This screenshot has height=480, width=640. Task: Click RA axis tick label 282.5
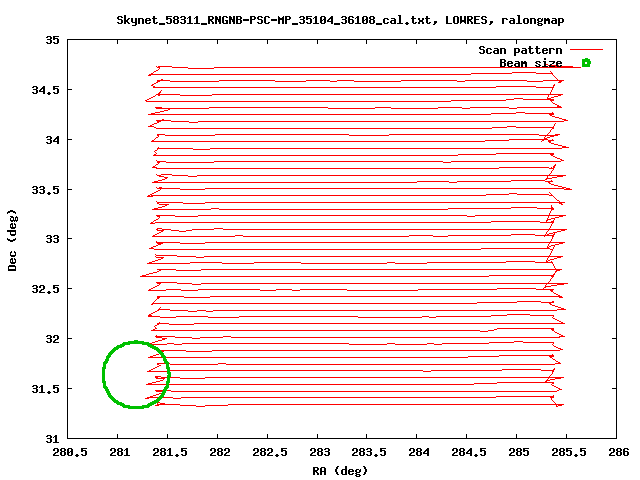[269, 452]
